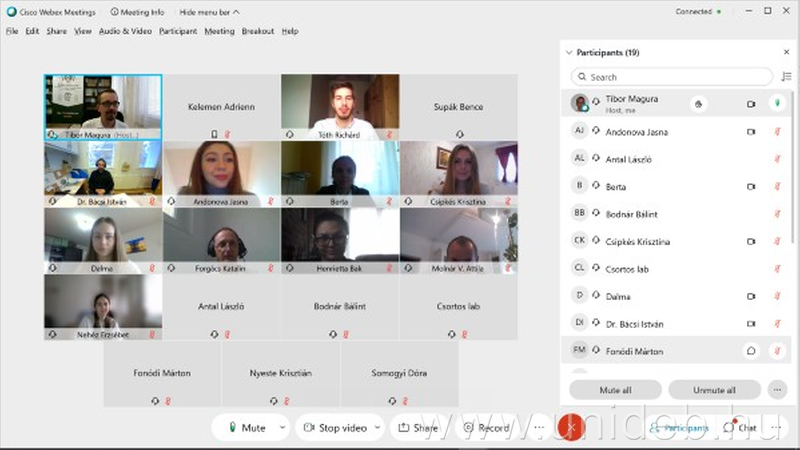
Task: Open the Chat panel icon
Action: click(728, 428)
